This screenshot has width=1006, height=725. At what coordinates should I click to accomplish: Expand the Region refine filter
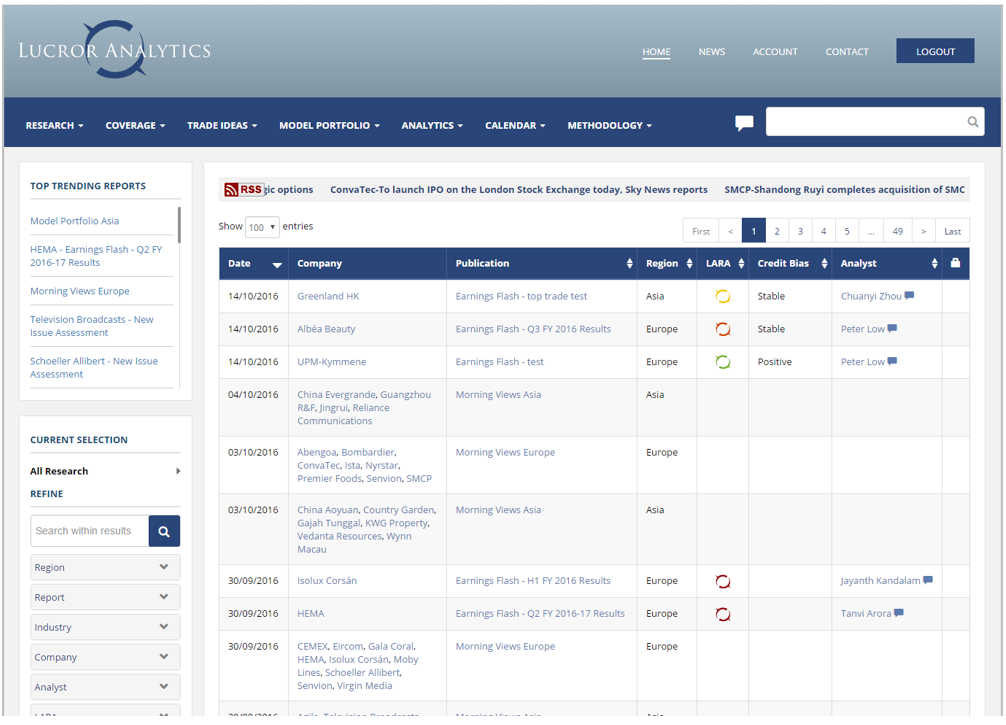click(x=105, y=567)
